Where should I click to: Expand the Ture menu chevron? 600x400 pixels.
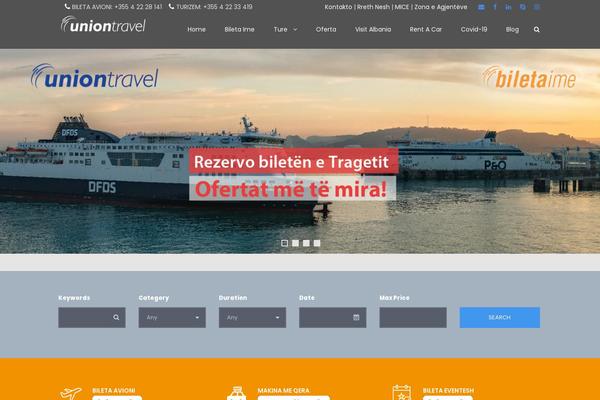[295, 29]
